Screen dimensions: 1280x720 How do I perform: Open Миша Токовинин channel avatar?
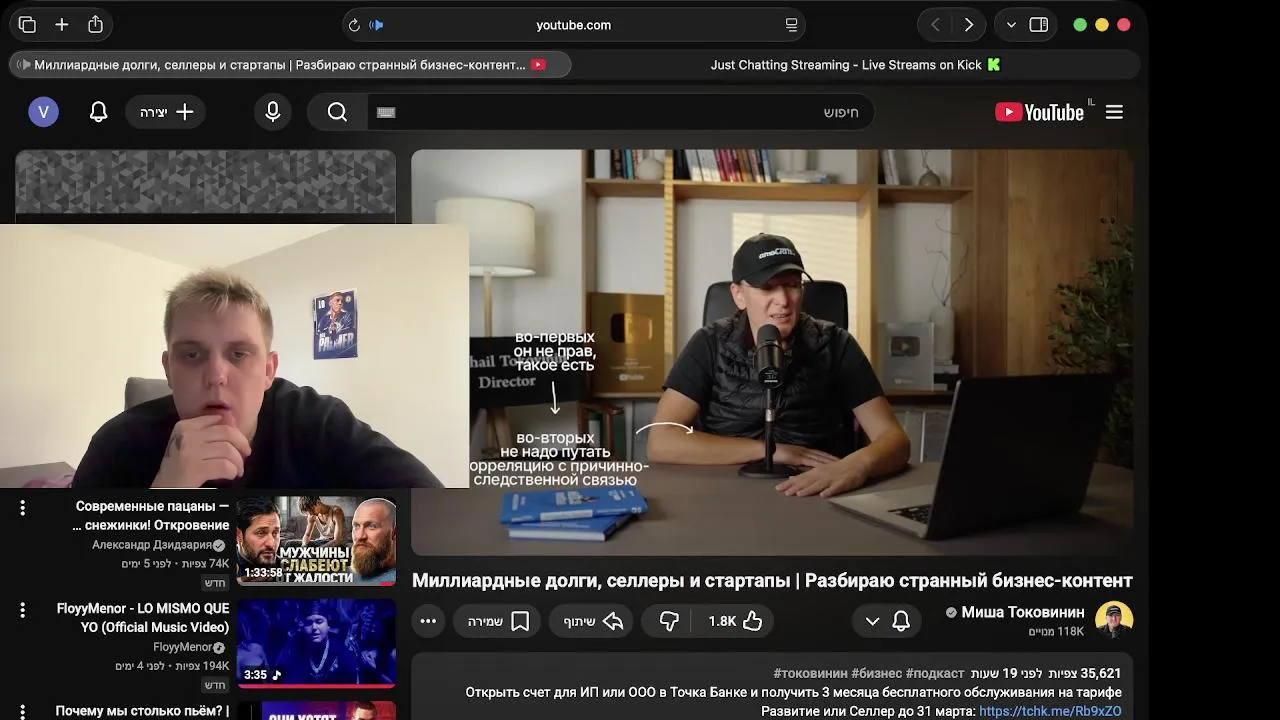(1114, 620)
